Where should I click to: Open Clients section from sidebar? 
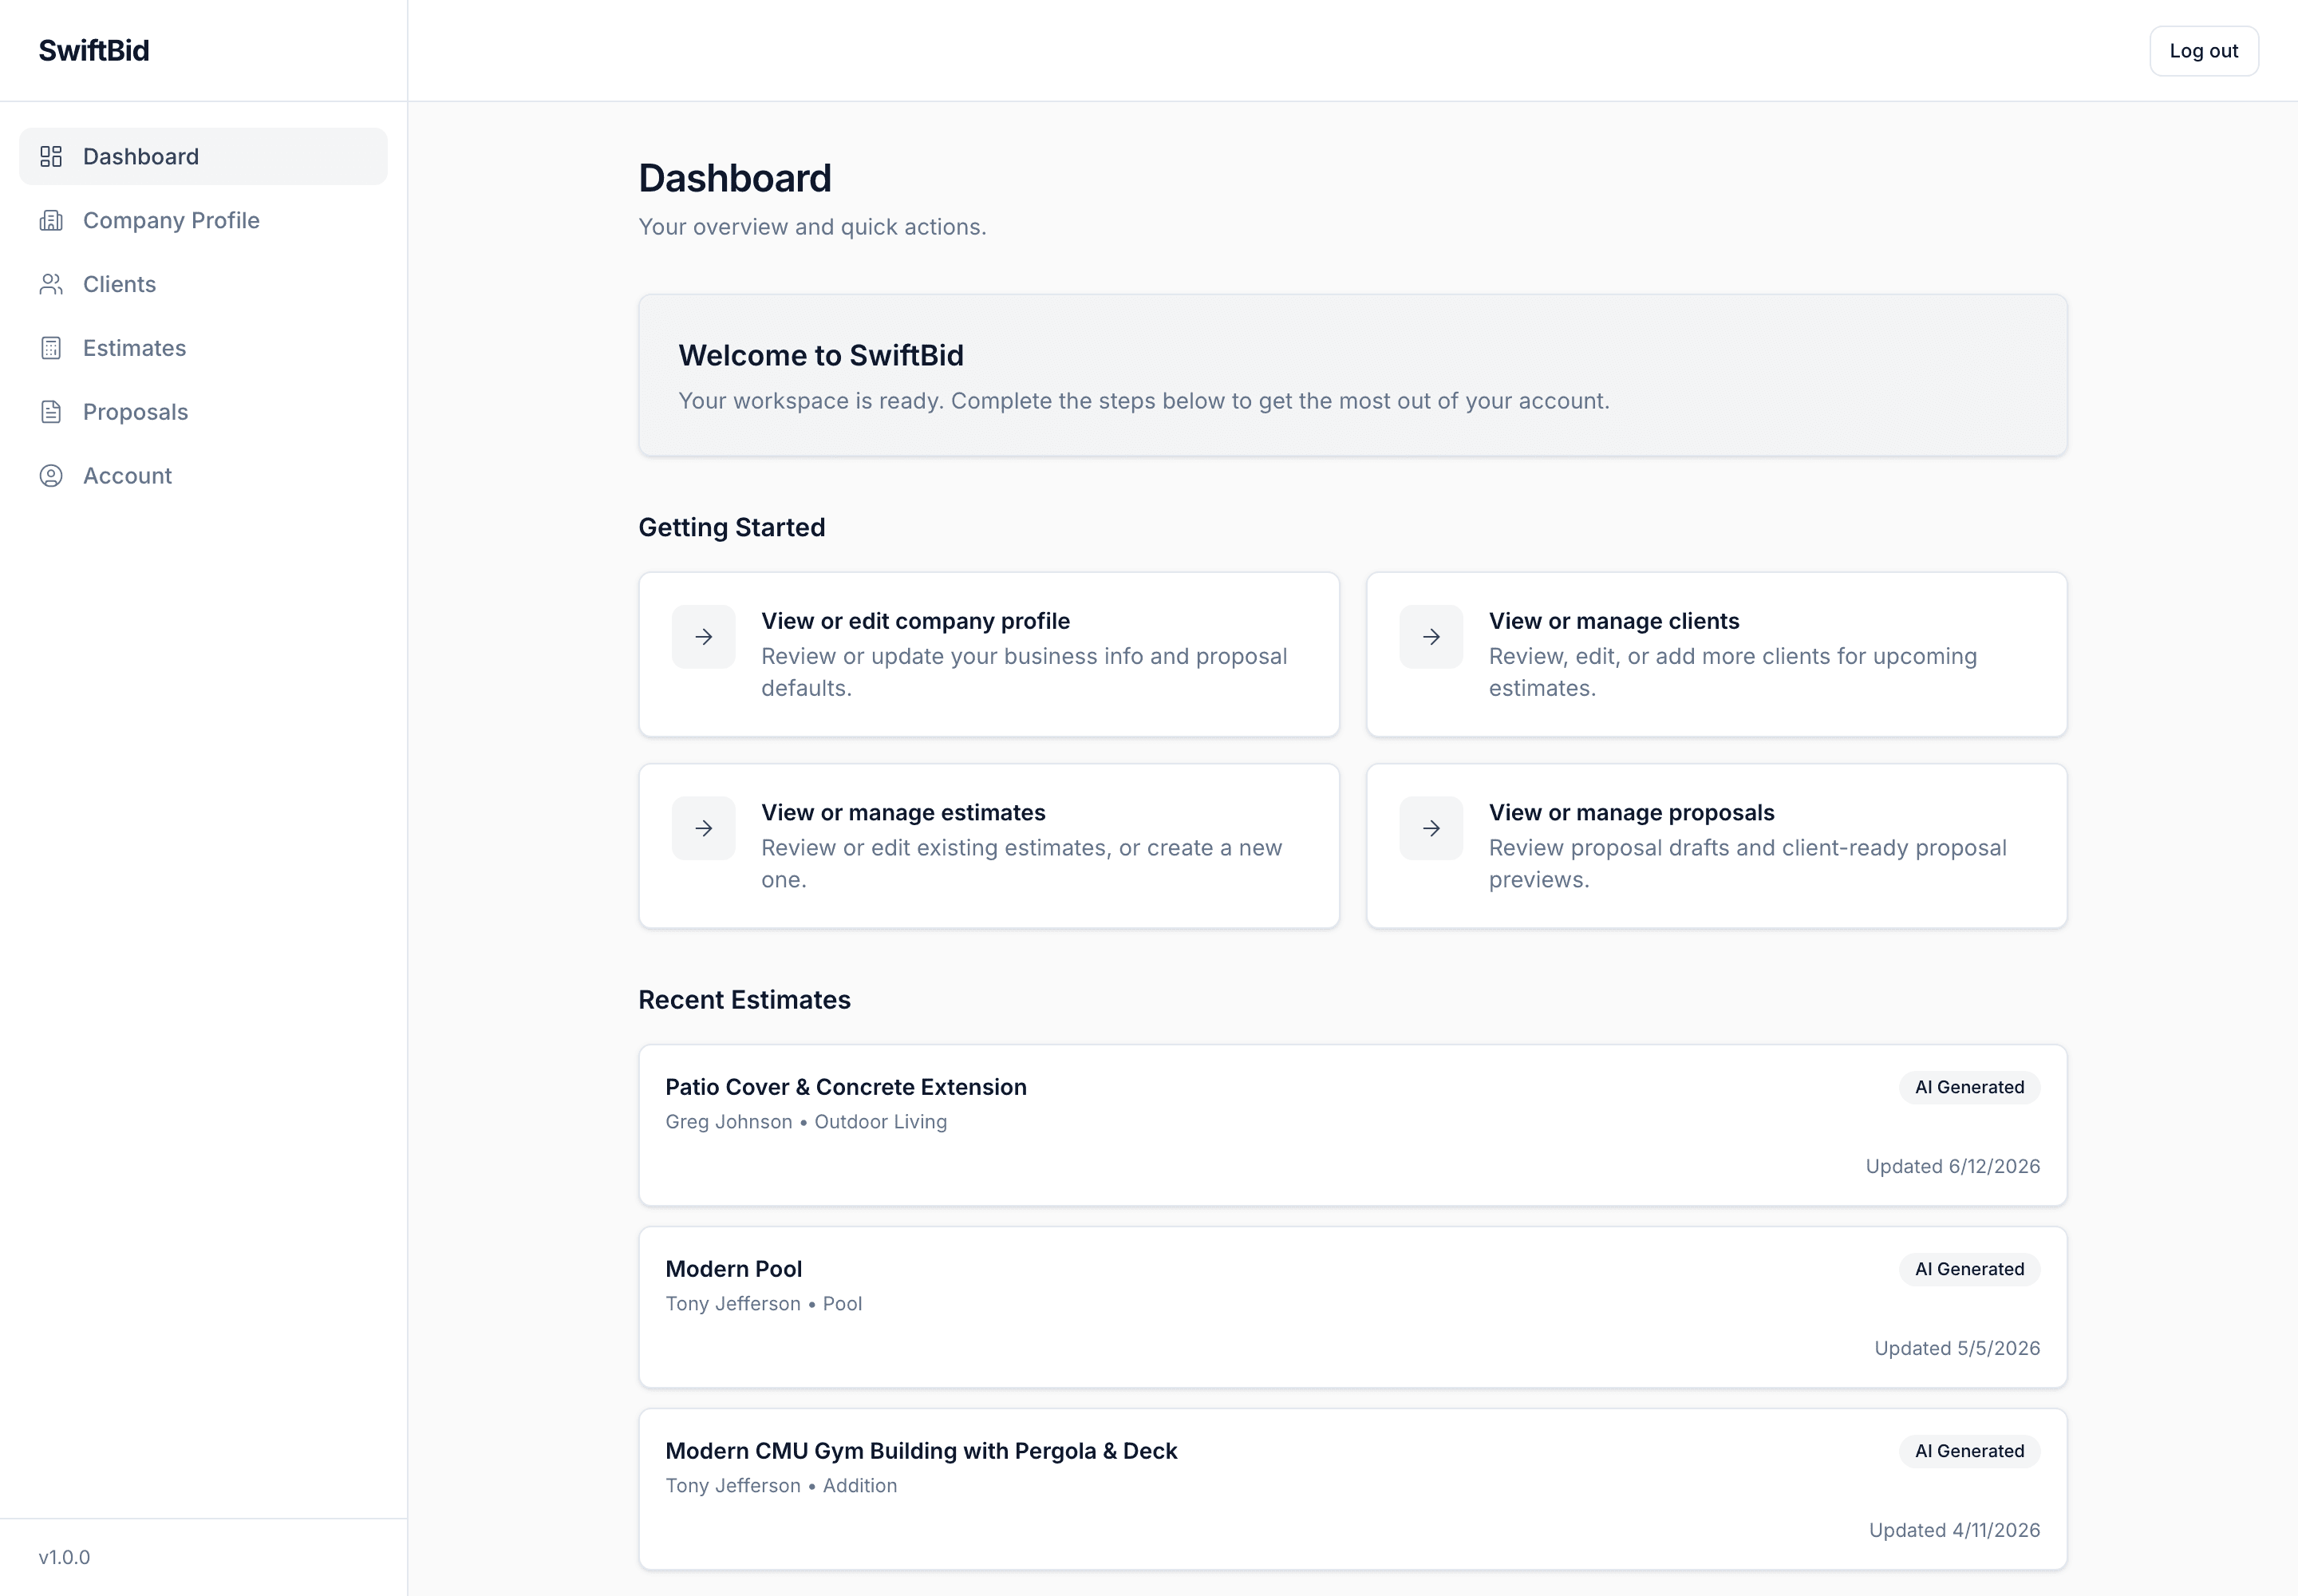click(203, 284)
